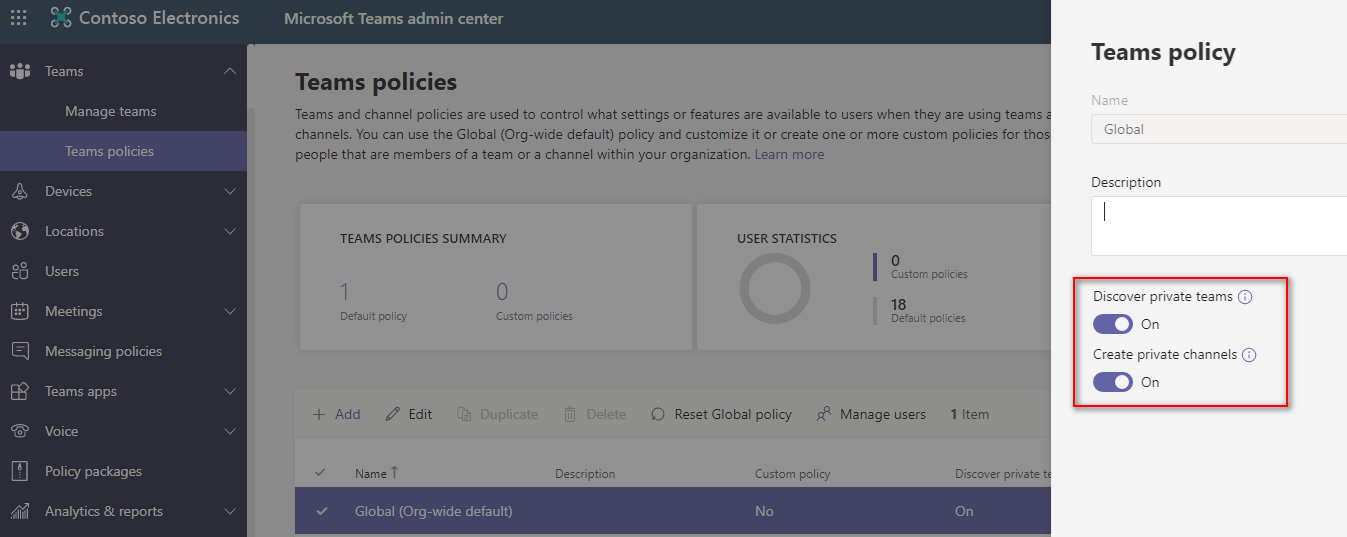This screenshot has height=537, width=1347.
Task: Click the Messaging policies icon
Action: coord(20,351)
